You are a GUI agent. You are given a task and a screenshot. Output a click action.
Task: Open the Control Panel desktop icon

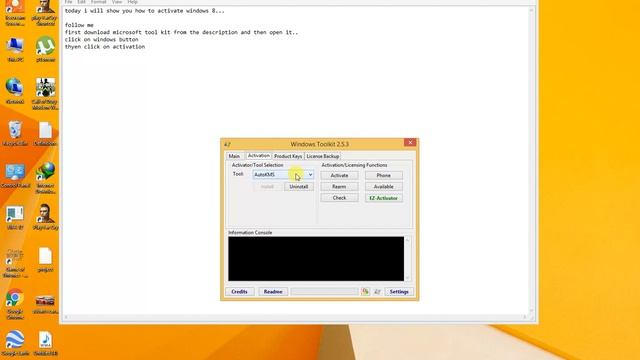[x=15, y=176]
